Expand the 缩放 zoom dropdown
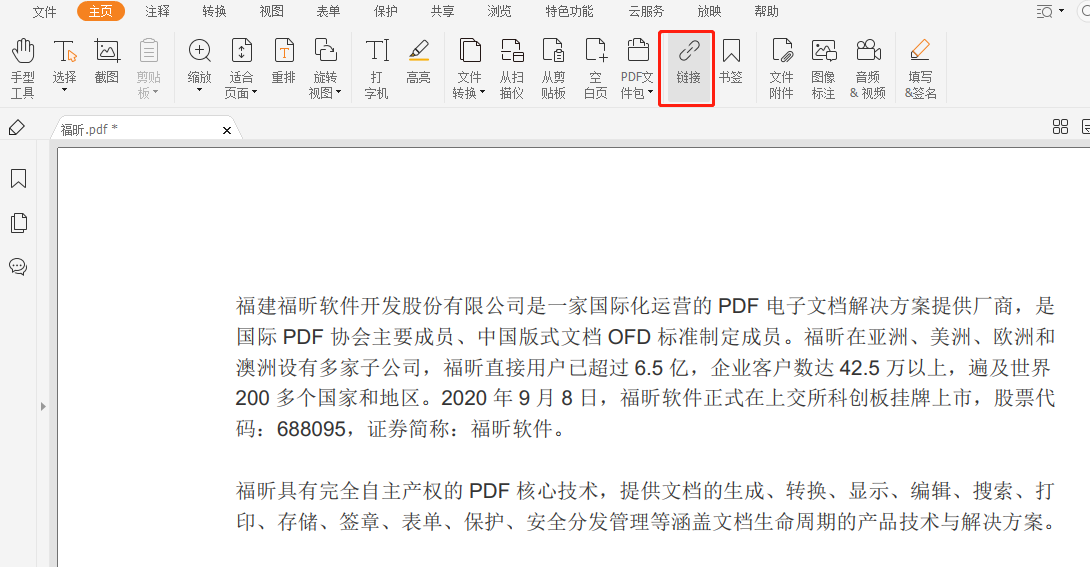This screenshot has height=567, width=1090. coord(199,91)
